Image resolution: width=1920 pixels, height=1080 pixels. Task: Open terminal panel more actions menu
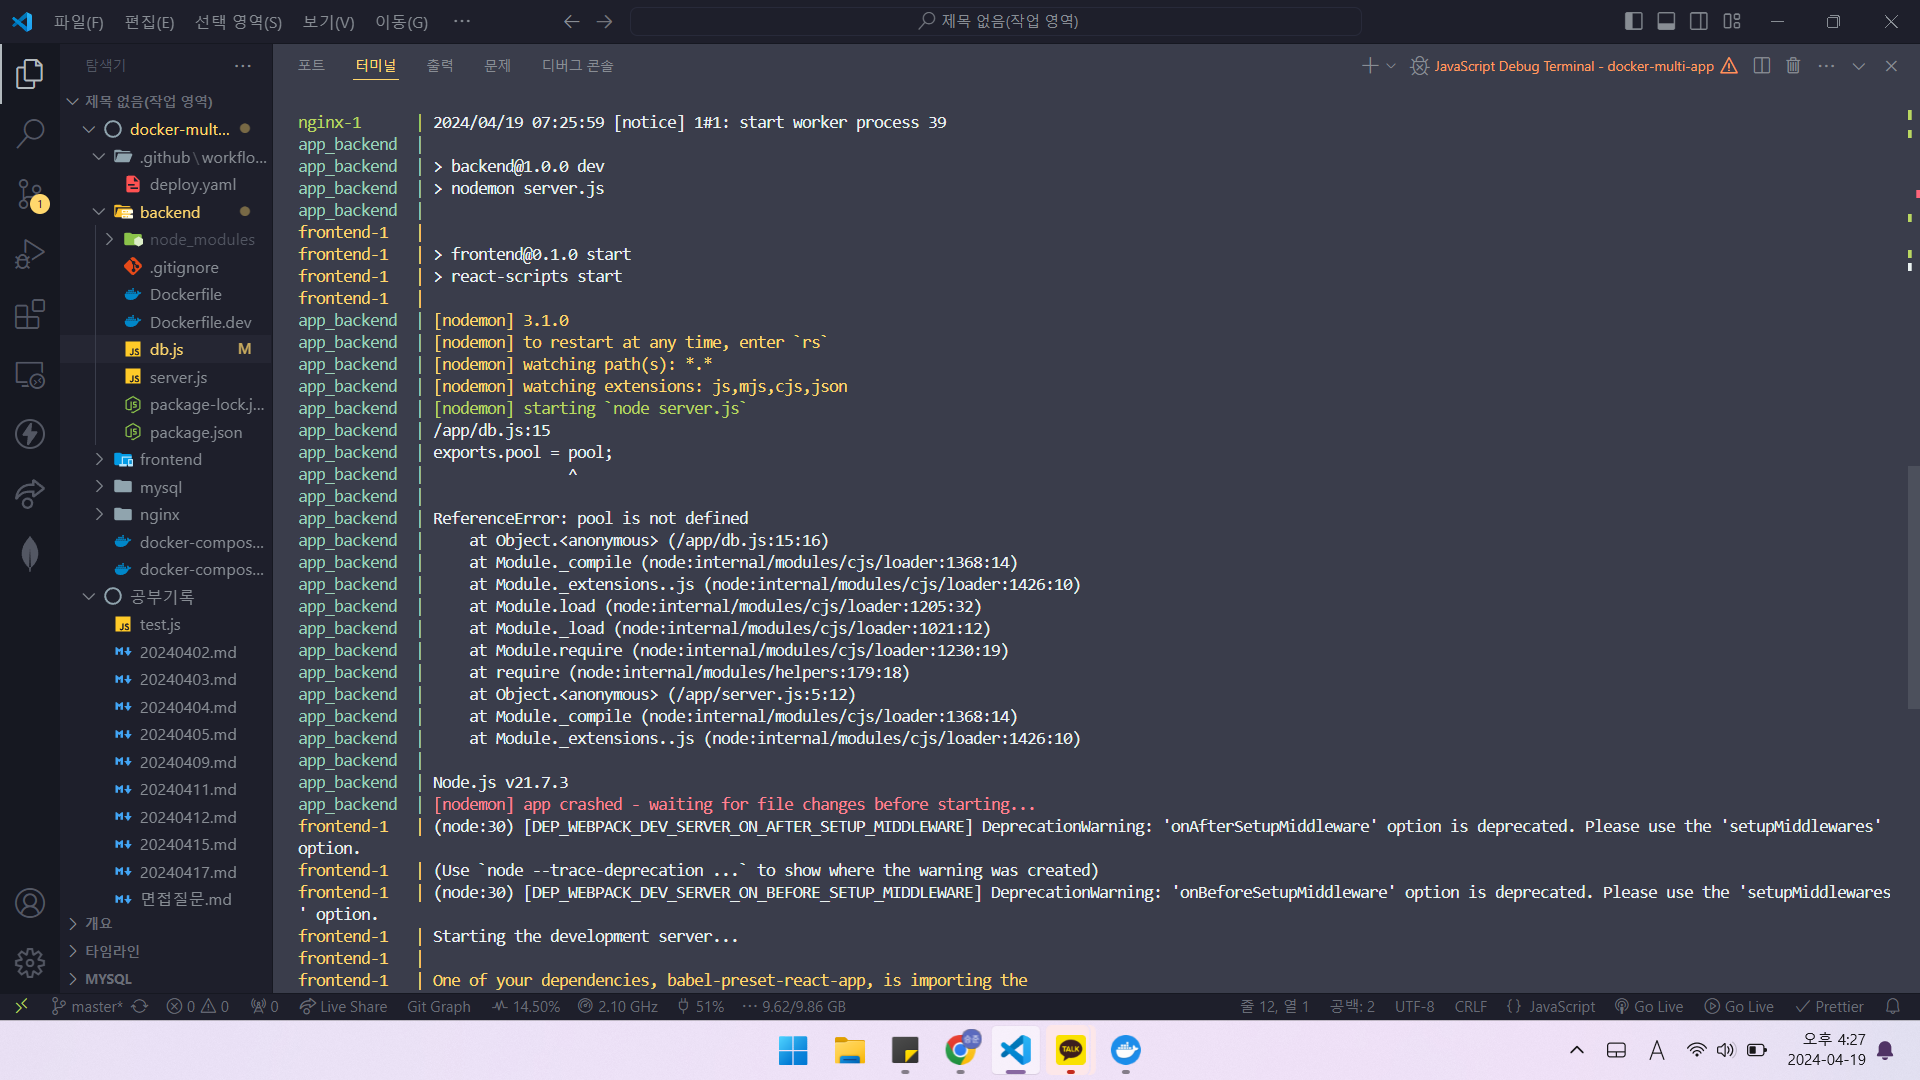[x=1826, y=66]
